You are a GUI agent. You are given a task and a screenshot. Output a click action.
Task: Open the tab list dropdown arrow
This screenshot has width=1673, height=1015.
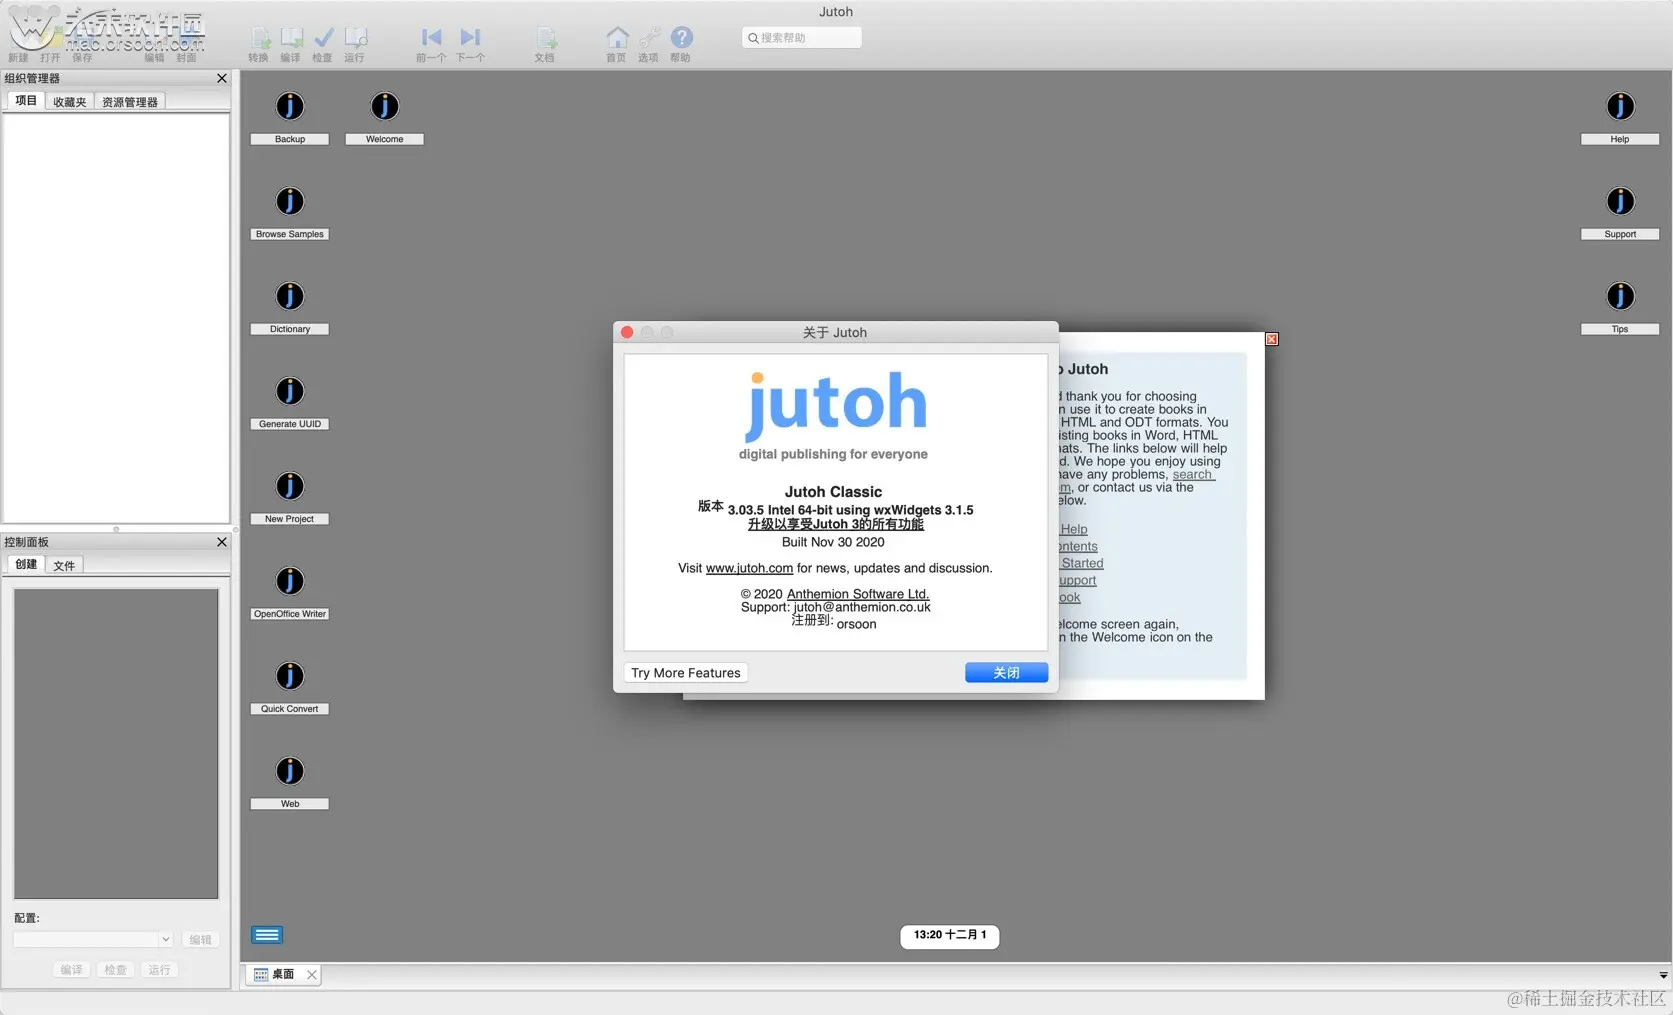pyautogui.click(x=1663, y=975)
